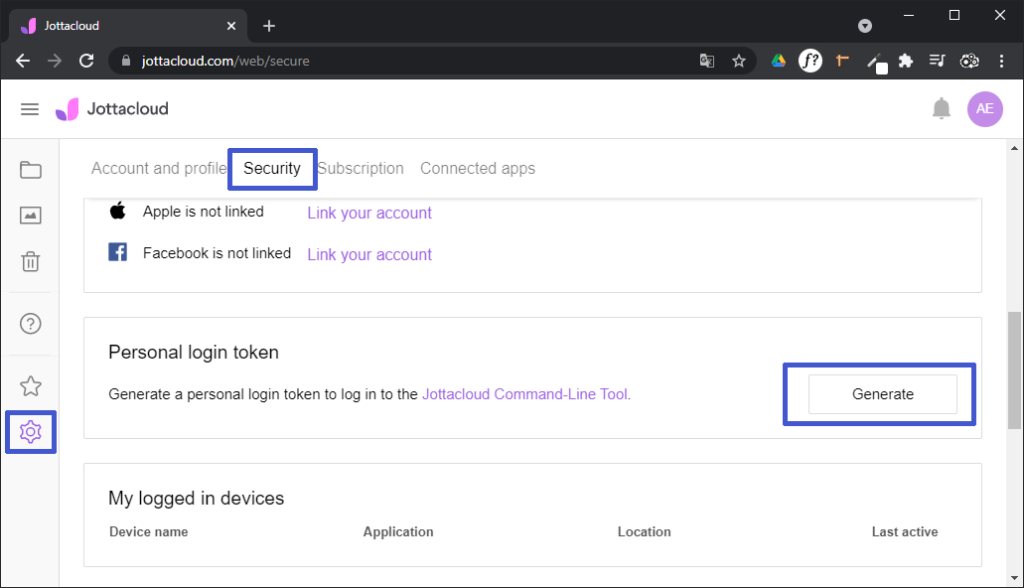Click the address bar URL
Viewport: 1024px width, 588px height.
click(x=225, y=61)
